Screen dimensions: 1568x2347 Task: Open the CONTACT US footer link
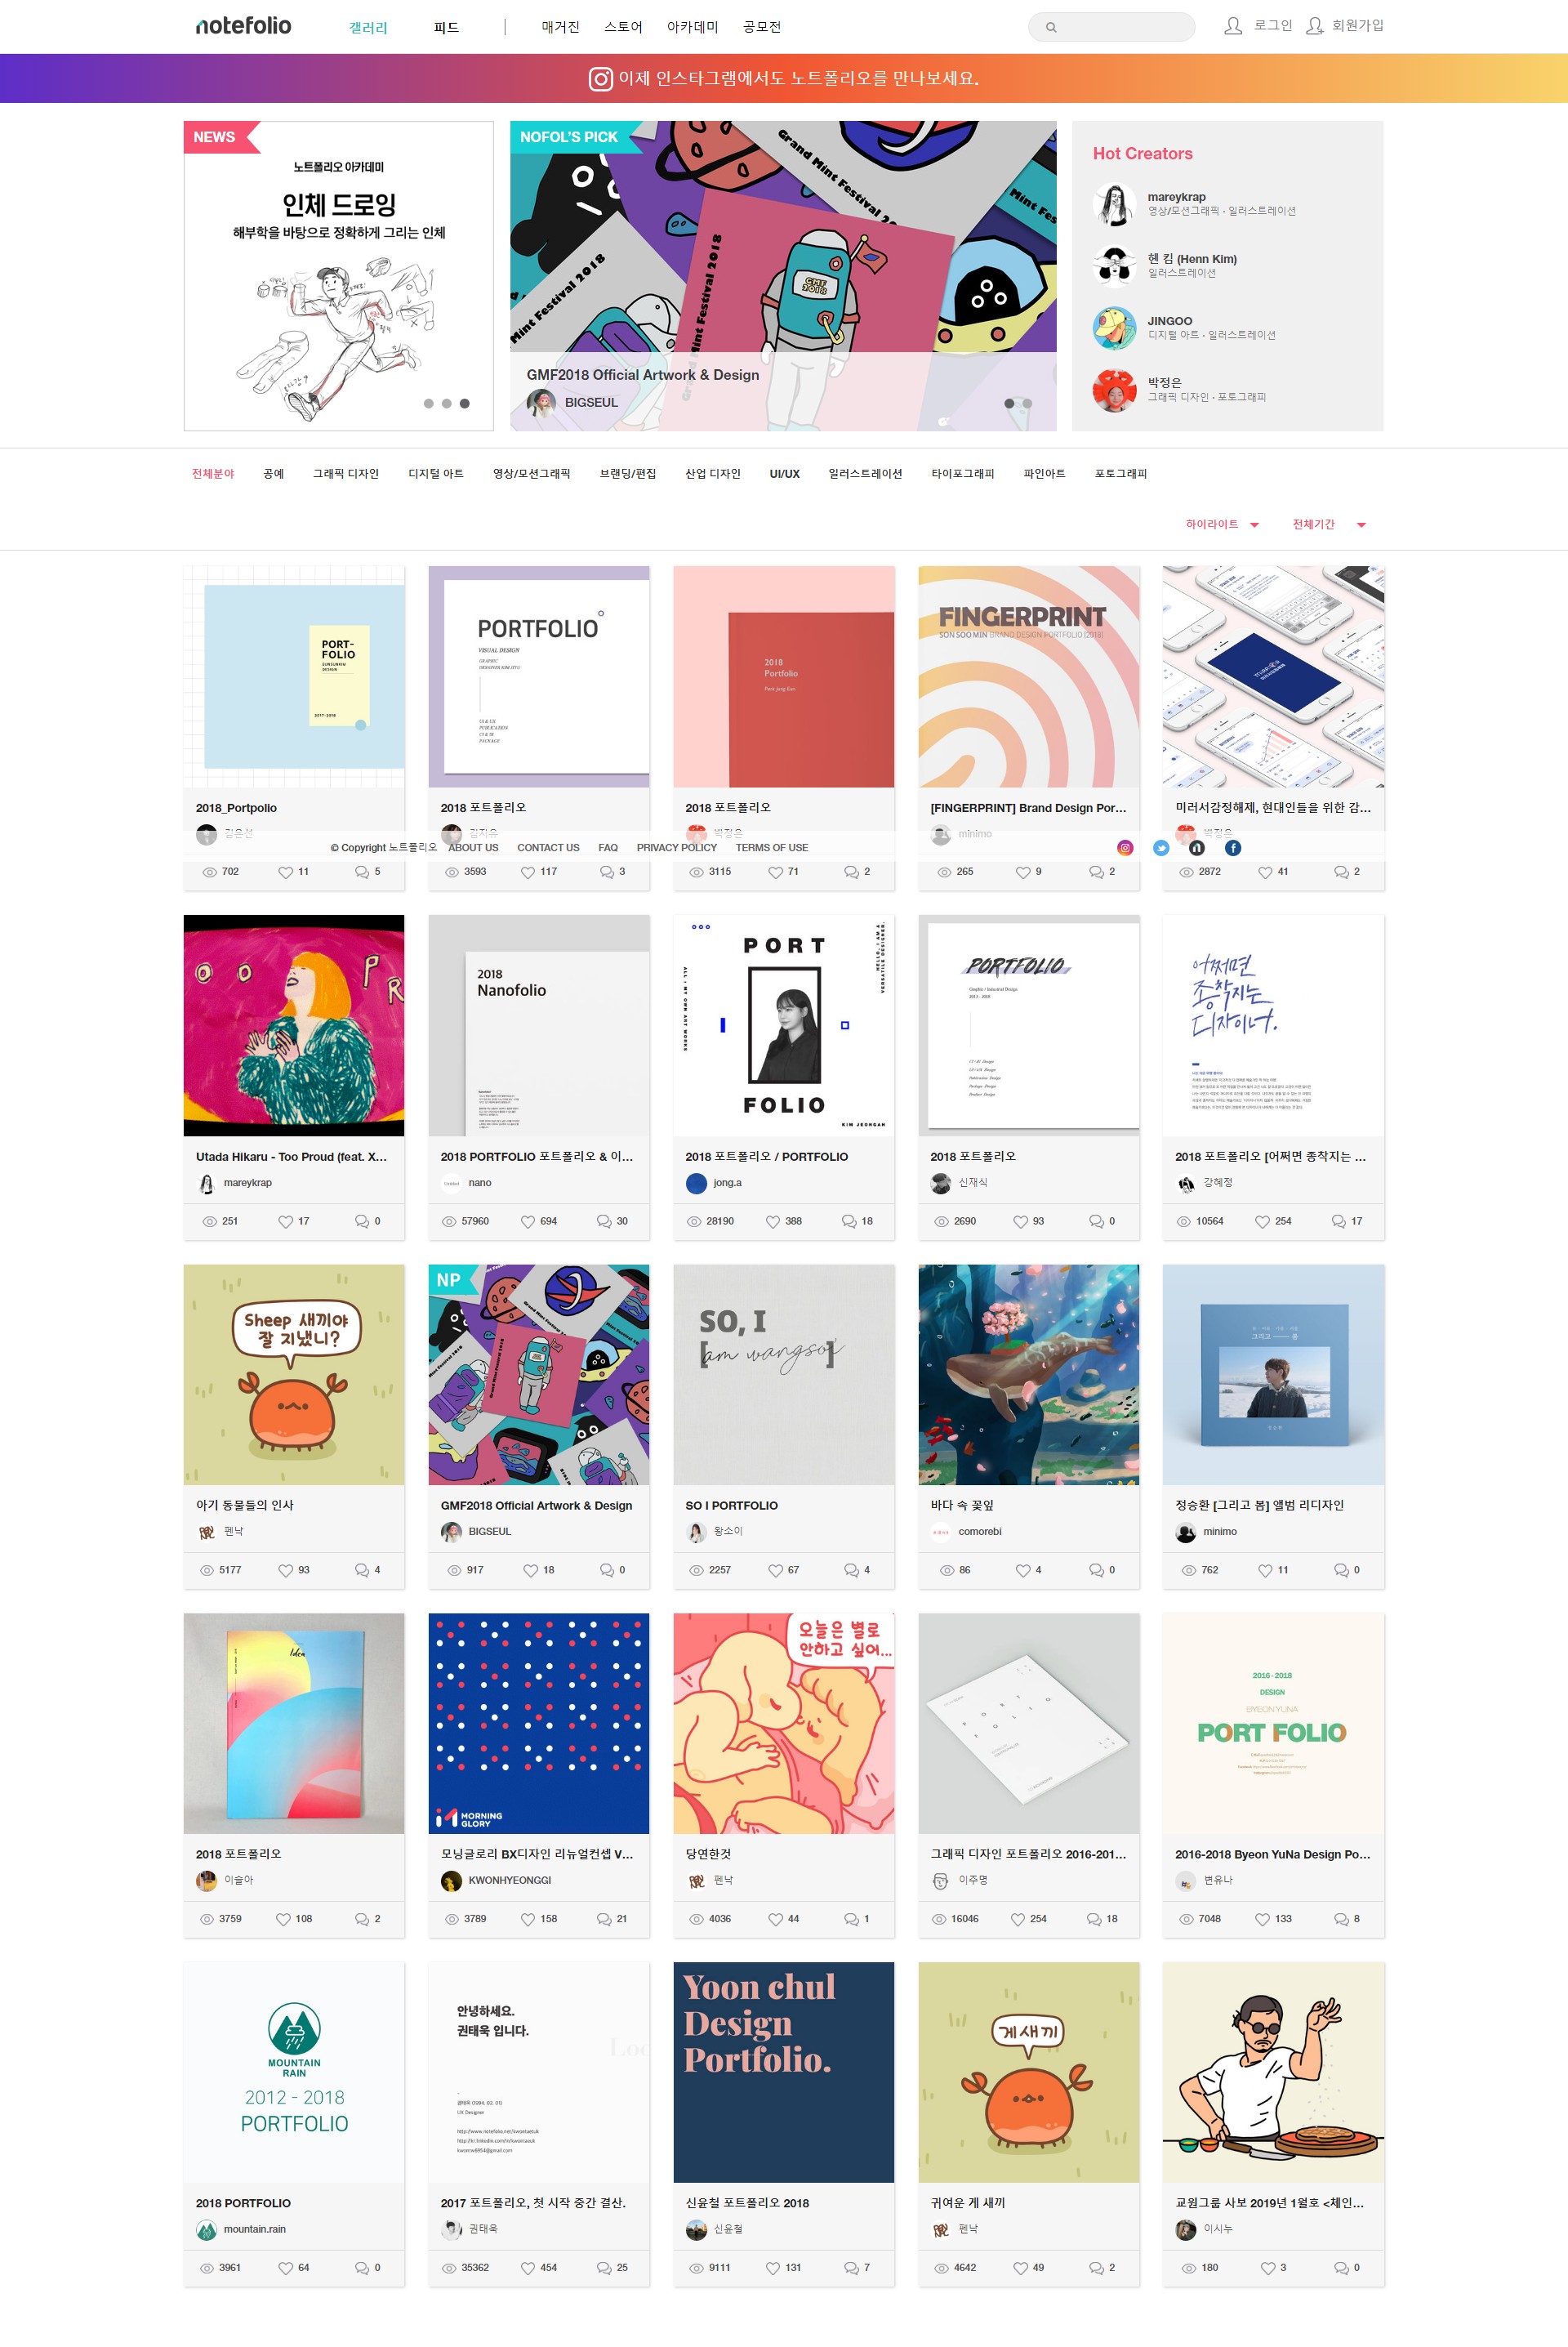point(548,848)
